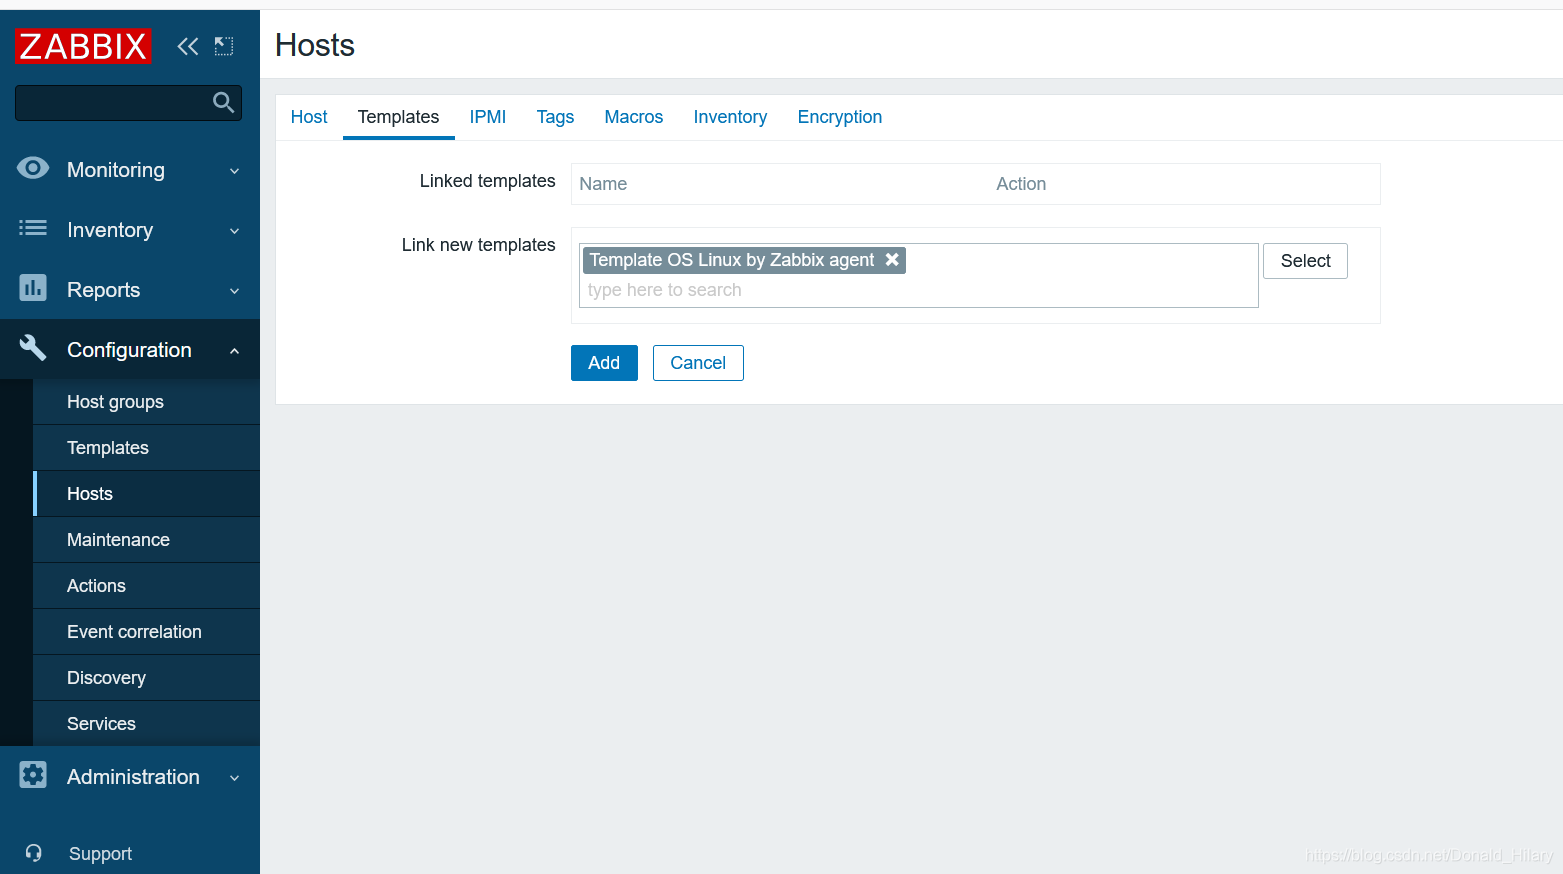Viewport: 1563px width, 874px height.
Task: Click the Linked templates label
Action: click(487, 181)
